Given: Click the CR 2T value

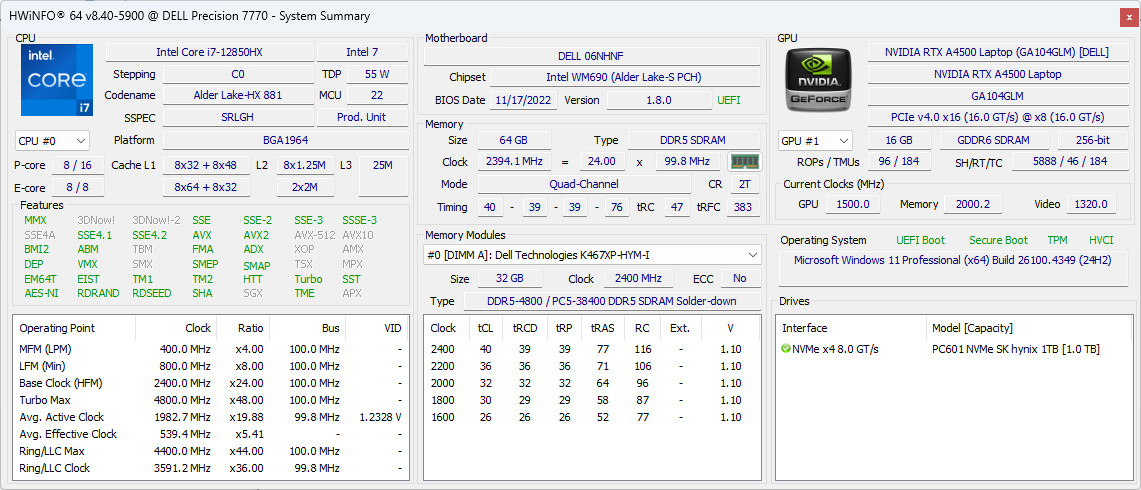Looking at the screenshot, I should pos(744,184).
